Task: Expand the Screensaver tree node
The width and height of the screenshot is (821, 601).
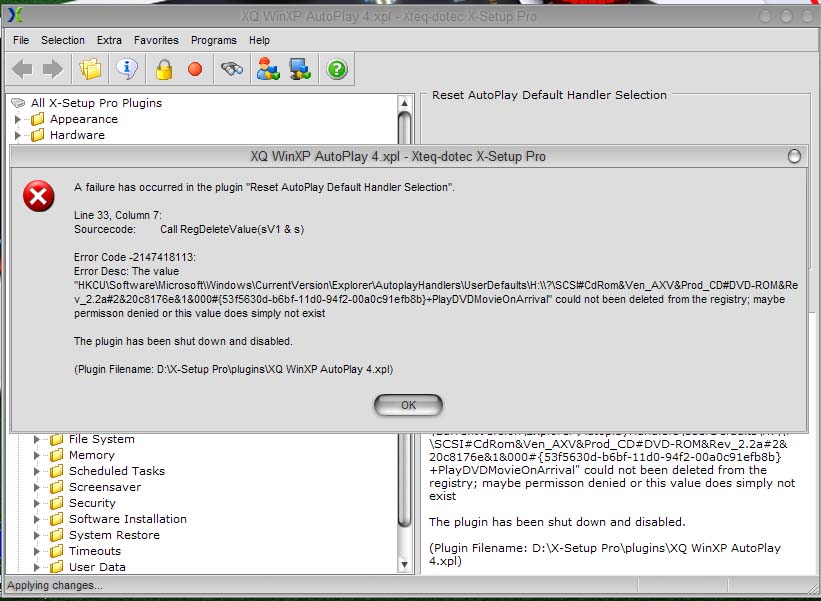Action: coord(37,487)
